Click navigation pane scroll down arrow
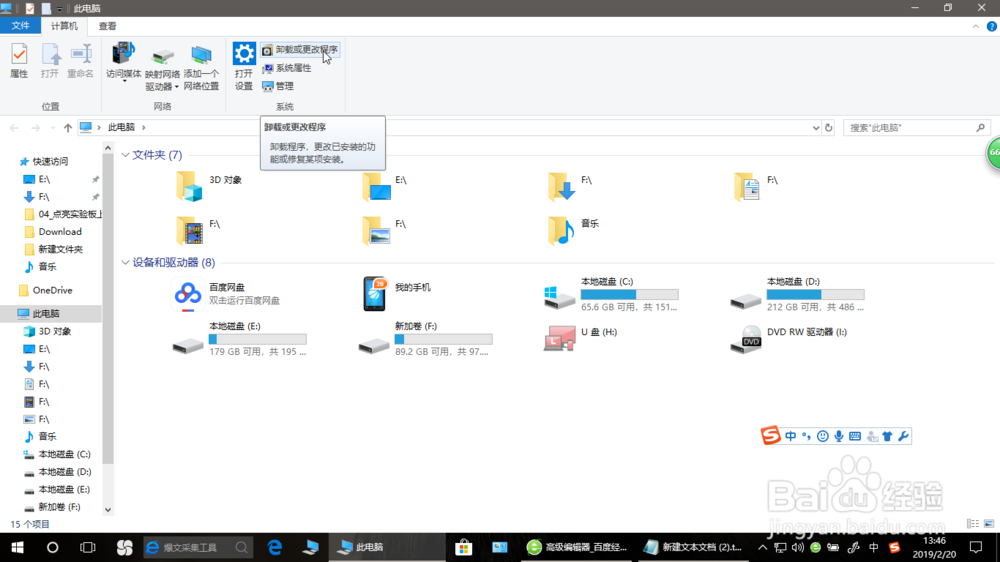Image resolution: width=1000 pixels, height=562 pixels. 108,510
